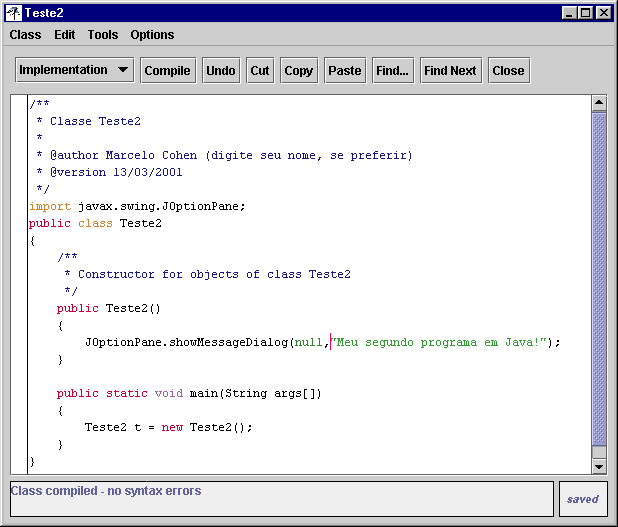Screen dimensions: 618x527
Task: Click 'Constructor for objects of class' comment
Action: 208,274
